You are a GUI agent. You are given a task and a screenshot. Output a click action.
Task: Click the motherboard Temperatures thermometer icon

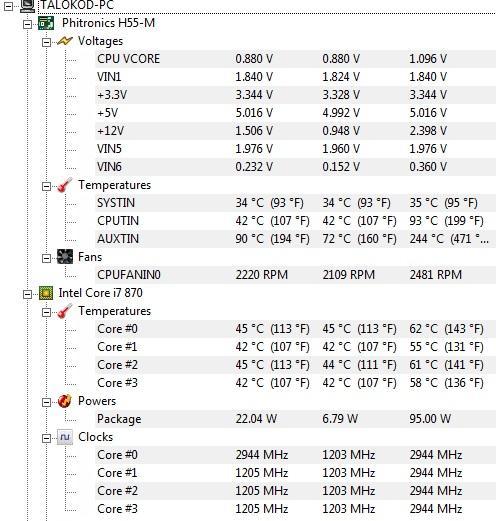[65, 185]
